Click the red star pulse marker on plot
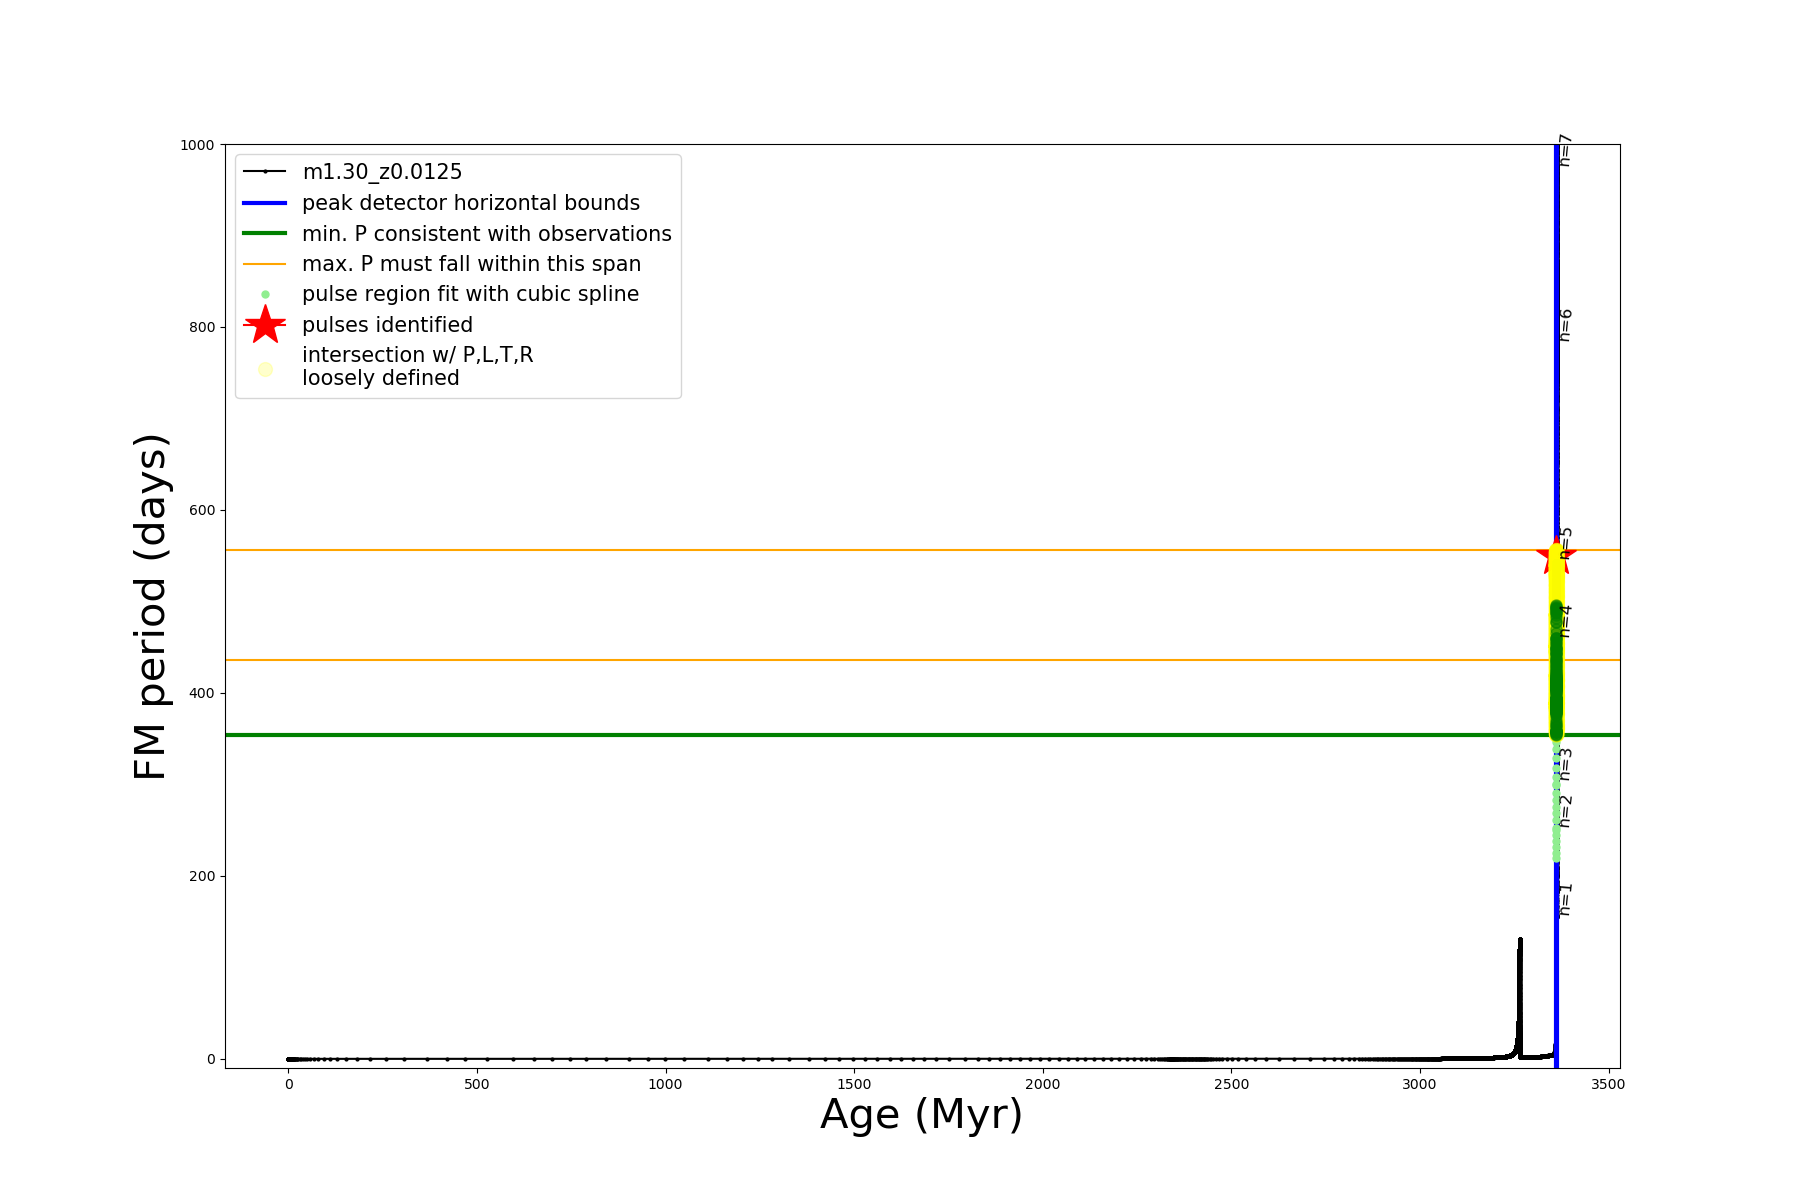 1556,553
